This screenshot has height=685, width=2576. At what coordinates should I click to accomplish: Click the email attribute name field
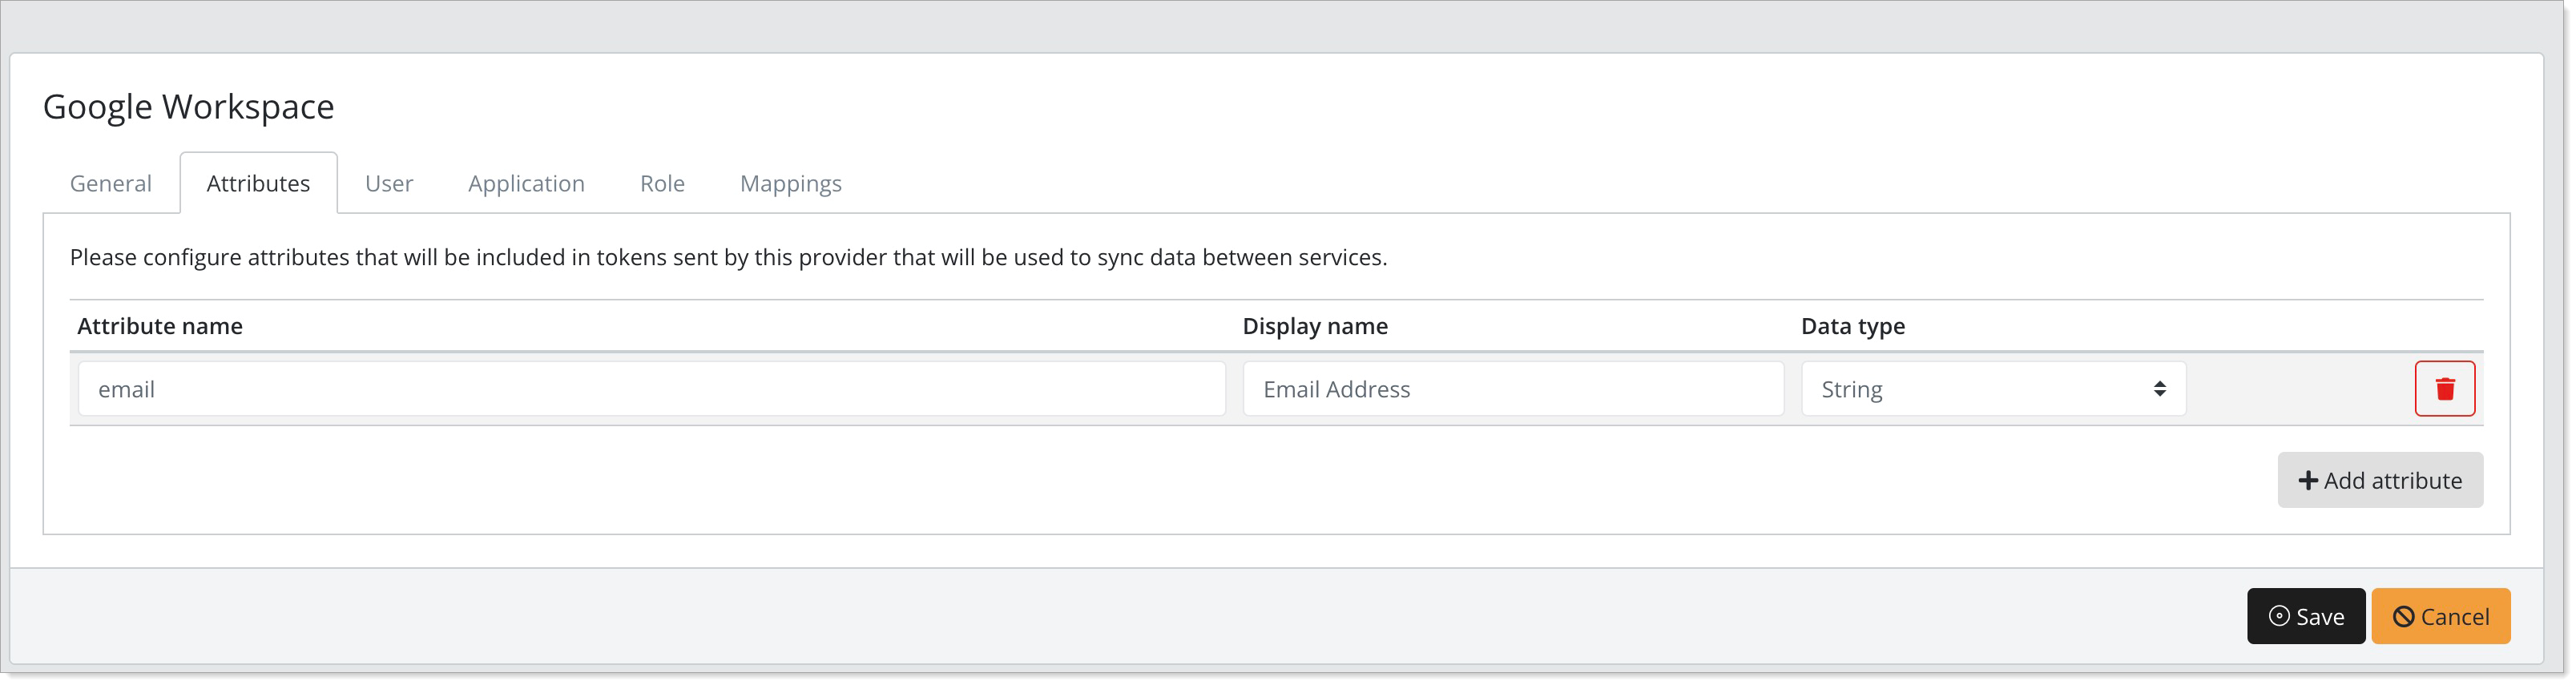point(652,388)
